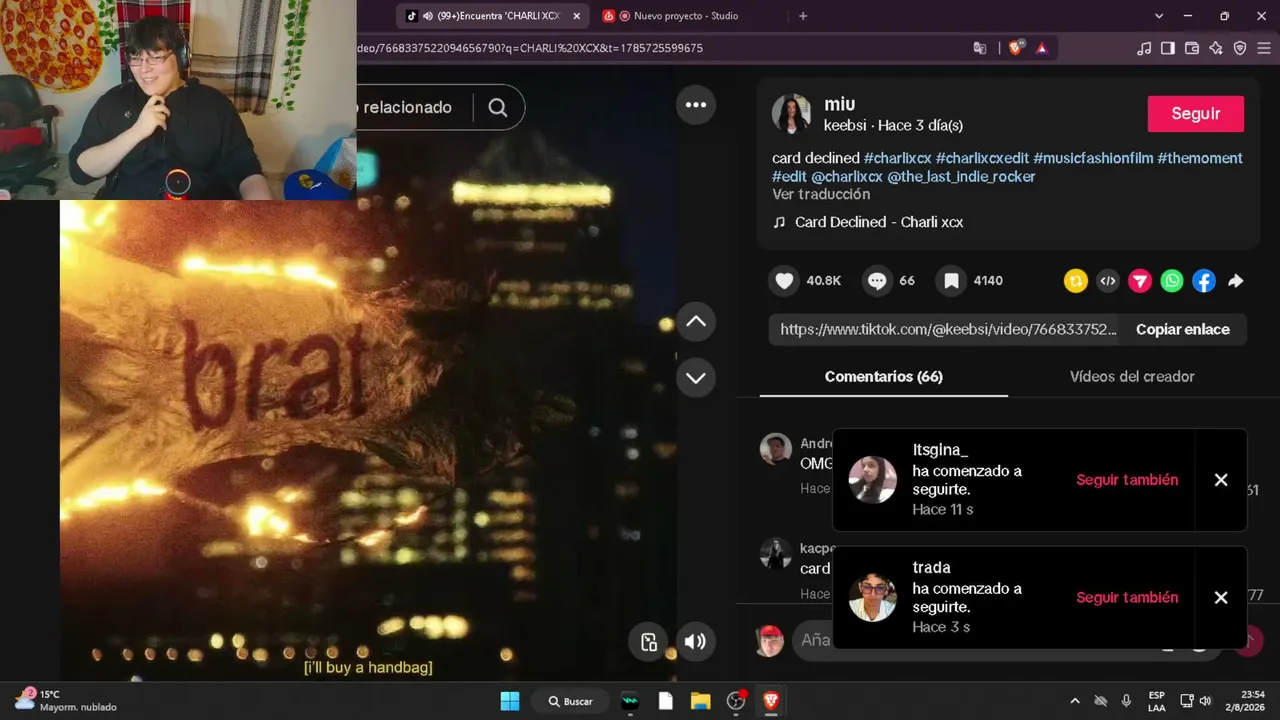Follow Itsgina_ back with Seguir también
The image size is (1280, 720).
[x=1127, y=480]
